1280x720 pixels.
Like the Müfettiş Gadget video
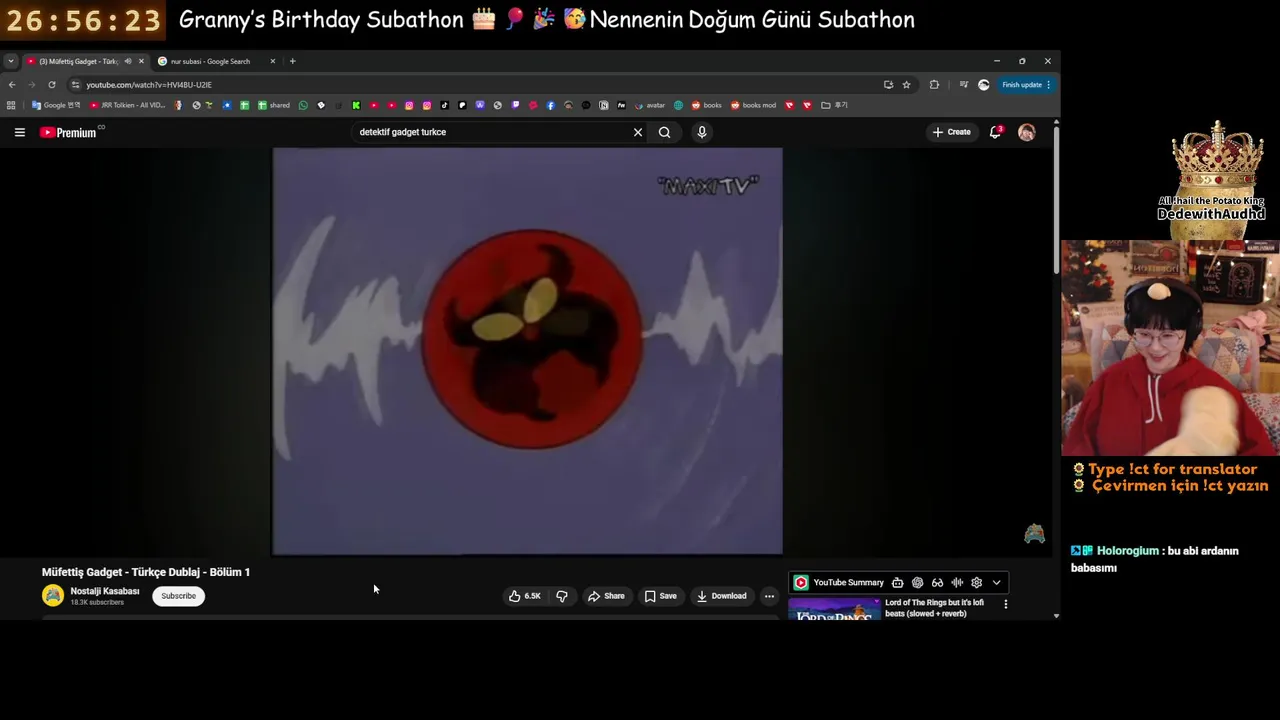525,596
